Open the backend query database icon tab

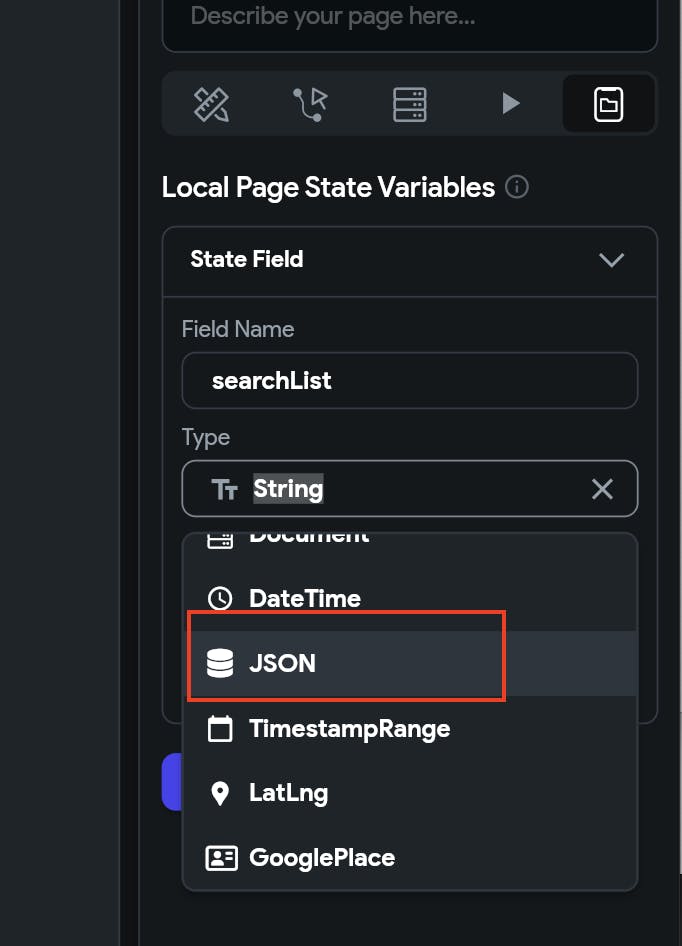coord(410,104)
